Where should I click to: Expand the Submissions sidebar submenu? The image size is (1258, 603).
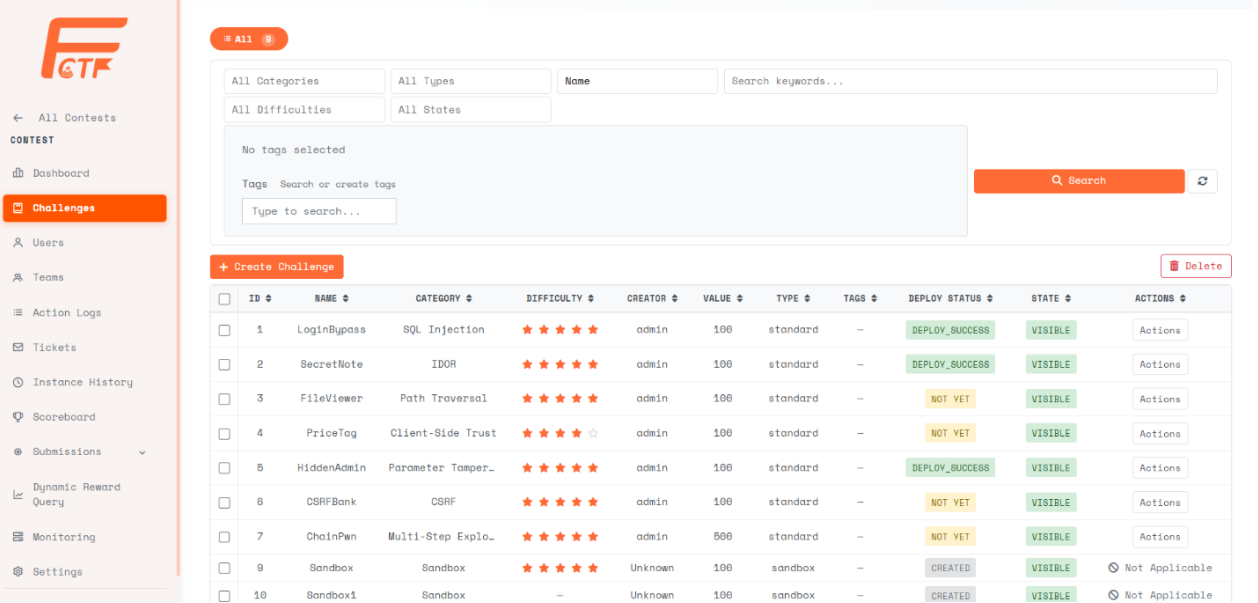click(x=142, y=452)
